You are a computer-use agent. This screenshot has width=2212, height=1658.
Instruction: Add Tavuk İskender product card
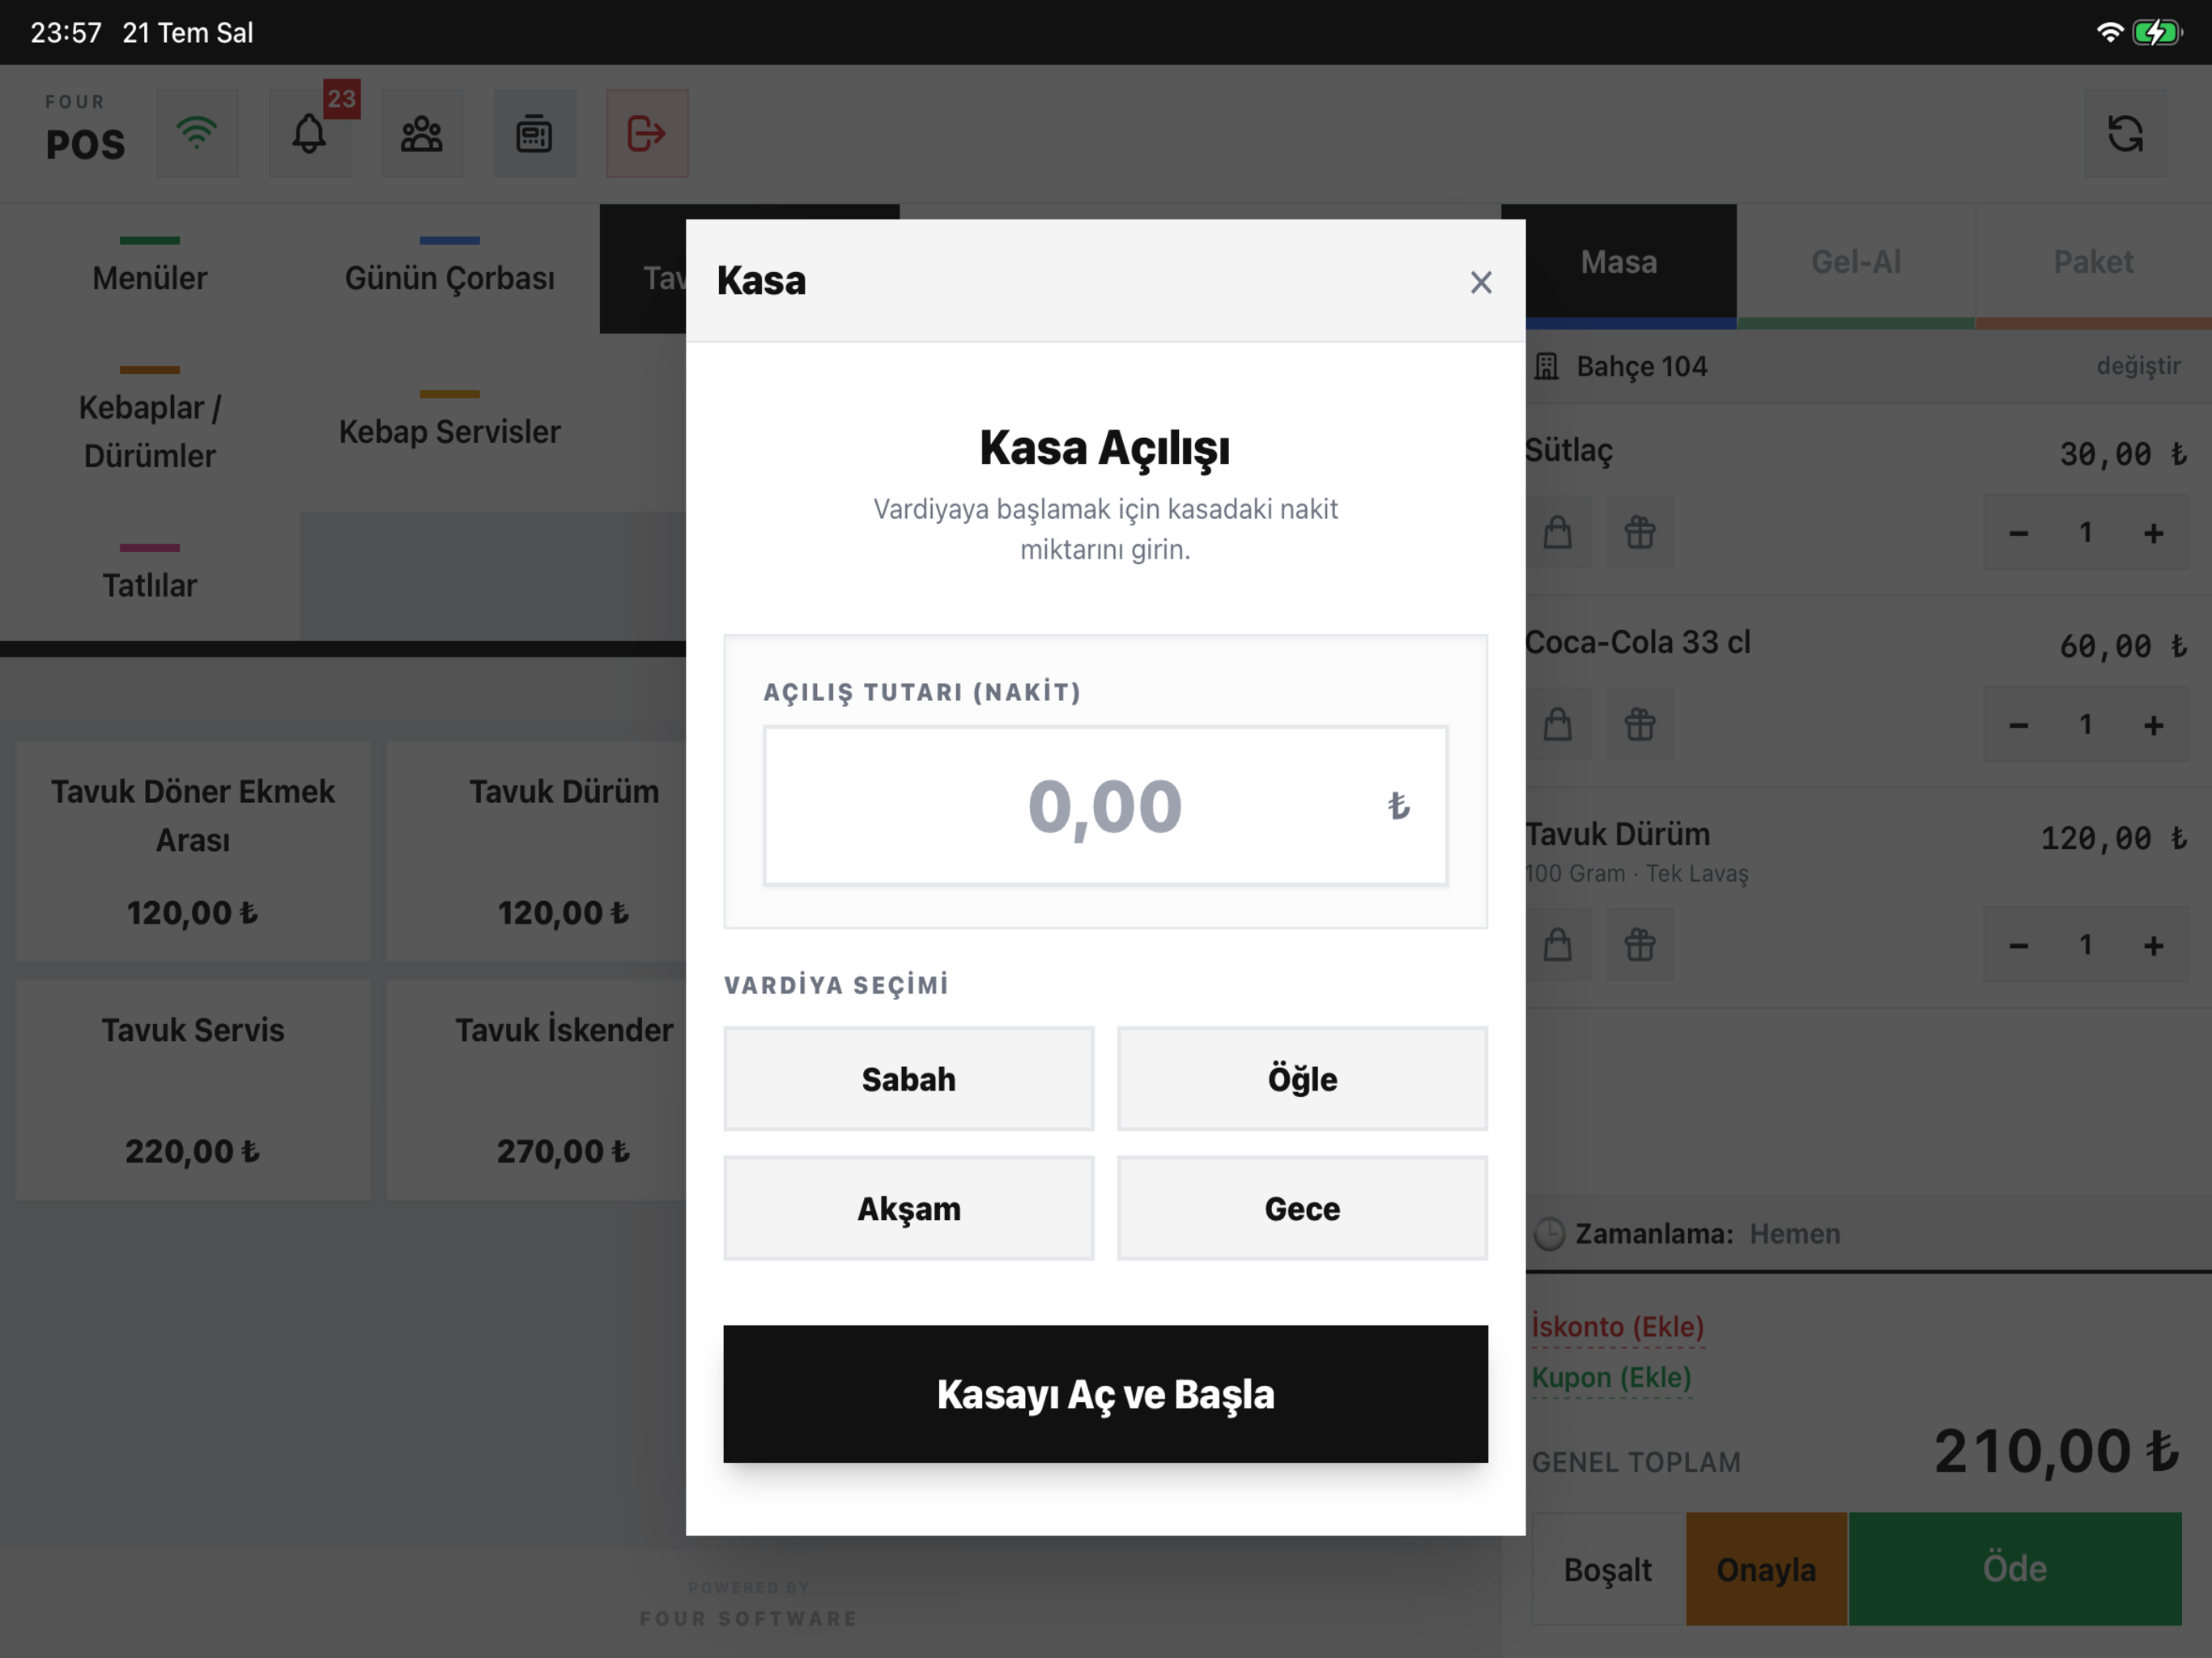tap(538, 1089)
